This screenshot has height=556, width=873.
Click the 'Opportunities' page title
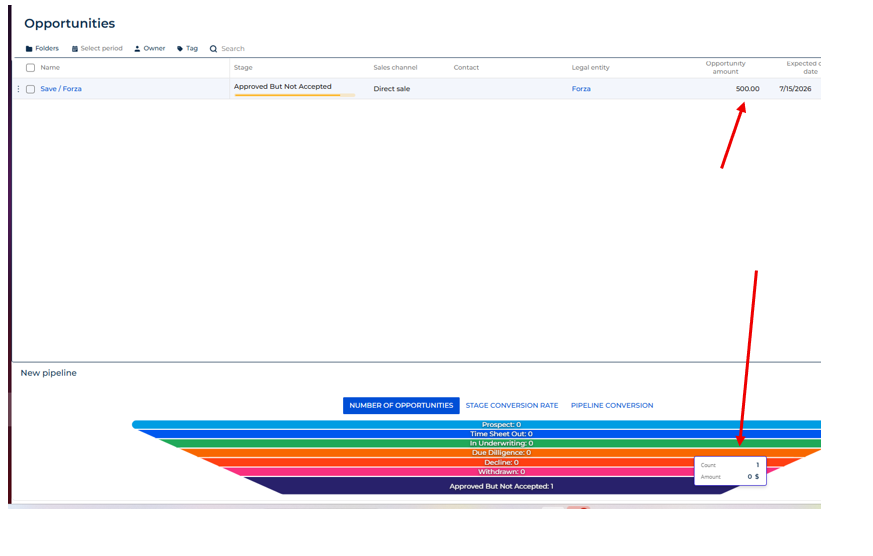tap(70, 23)
